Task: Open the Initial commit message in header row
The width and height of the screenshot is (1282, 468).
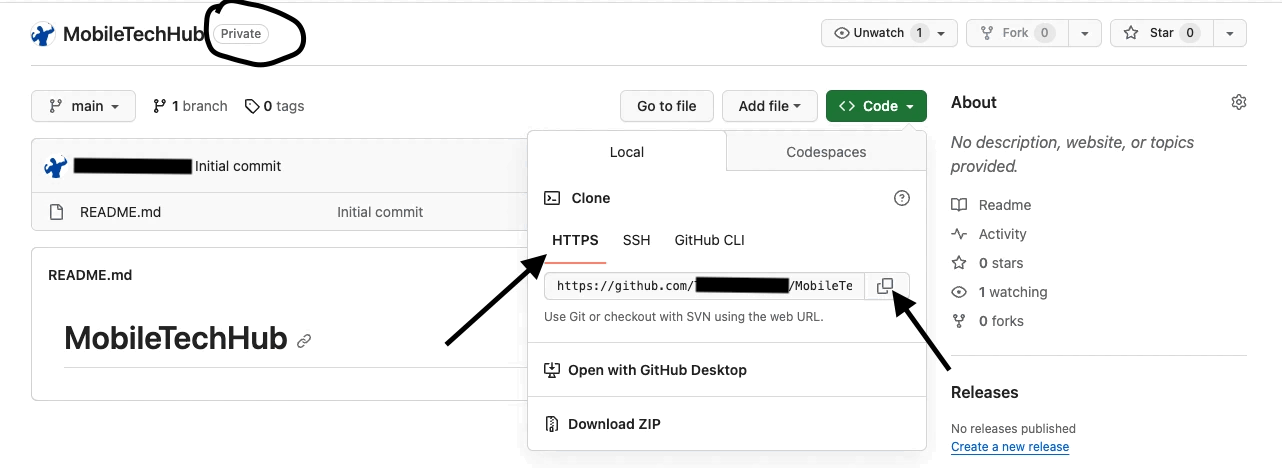Action: pos(238,166)
